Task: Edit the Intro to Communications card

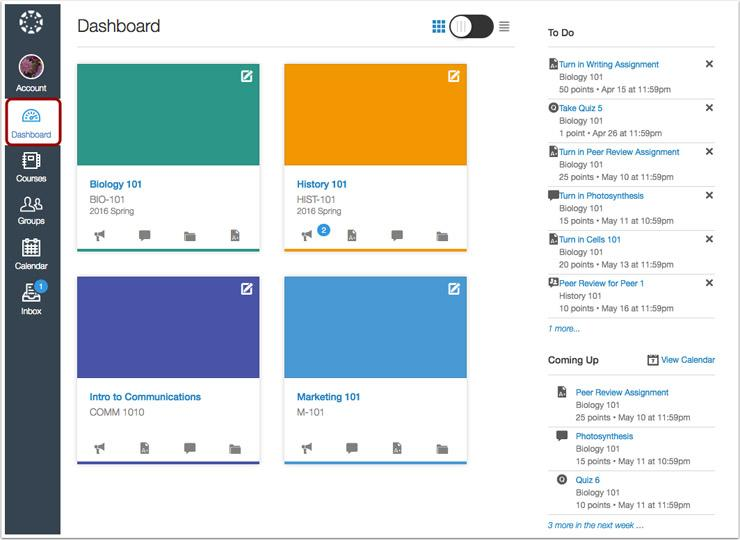Action: [x=247, y=288]
